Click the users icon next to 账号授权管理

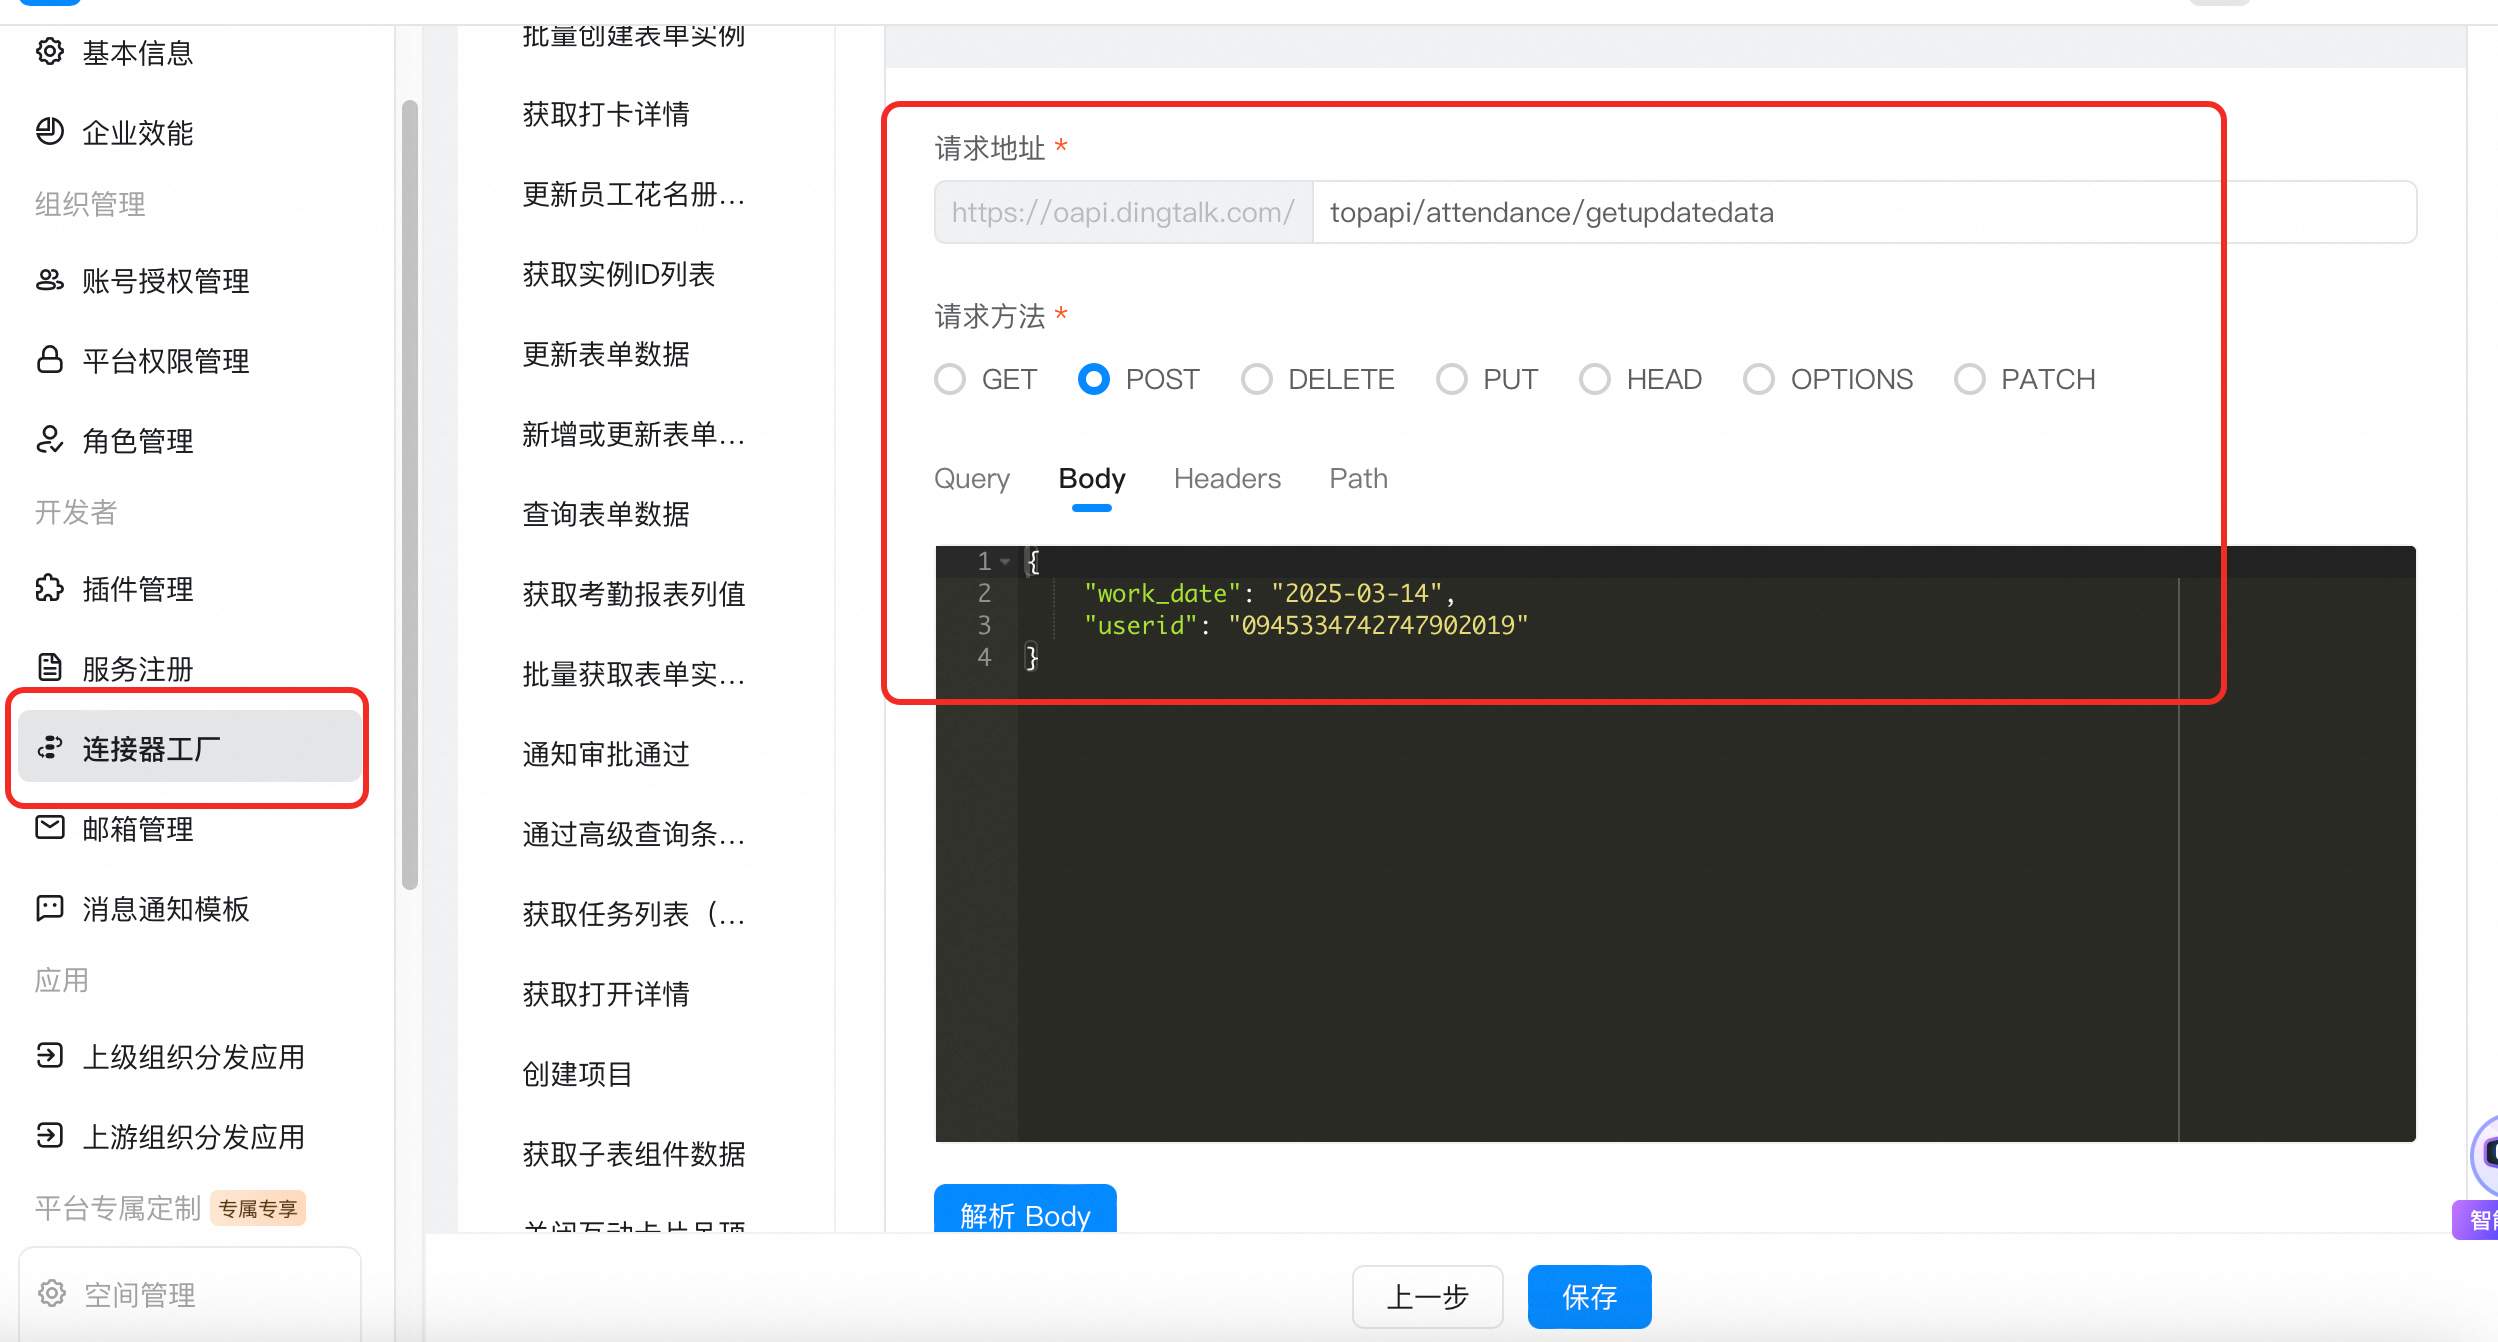(x=50, y=280)
